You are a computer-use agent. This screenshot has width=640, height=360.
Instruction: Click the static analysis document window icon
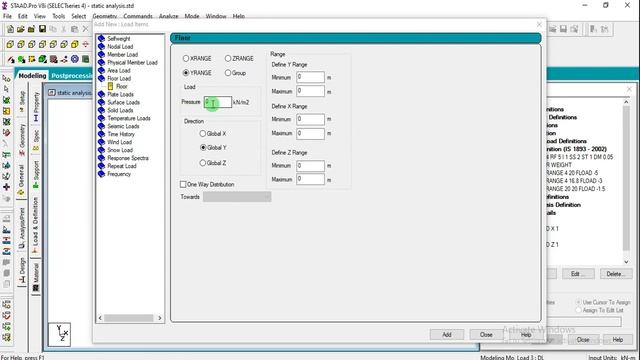[52, 93]
